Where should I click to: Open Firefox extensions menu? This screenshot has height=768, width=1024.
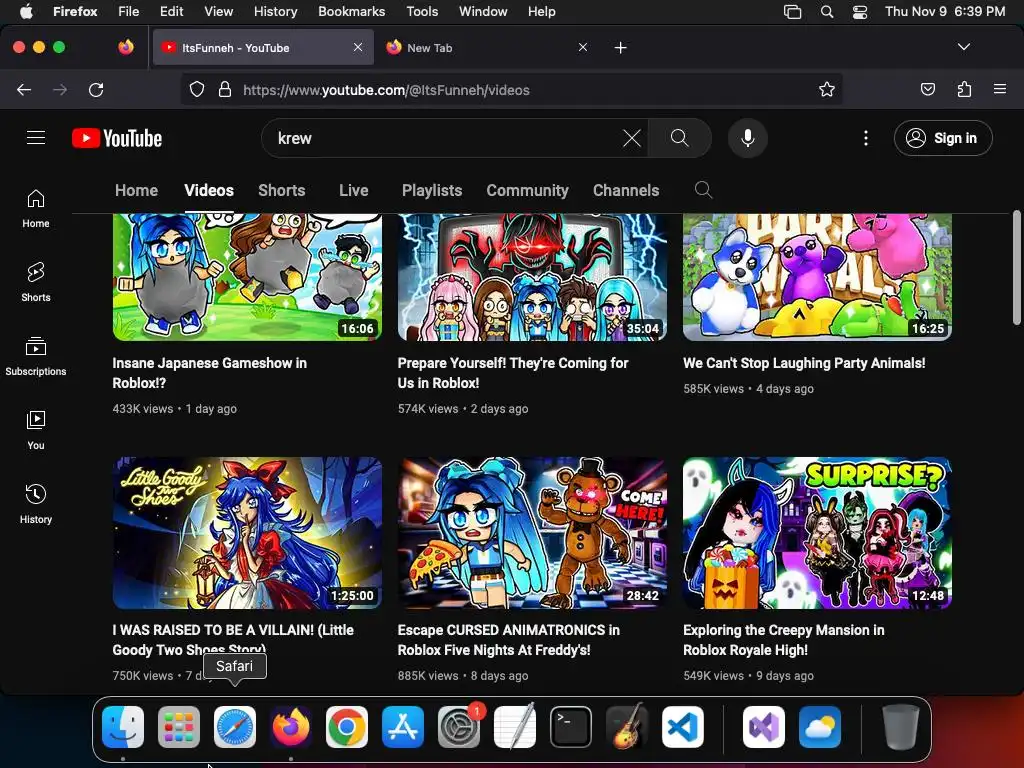point(965,89)
